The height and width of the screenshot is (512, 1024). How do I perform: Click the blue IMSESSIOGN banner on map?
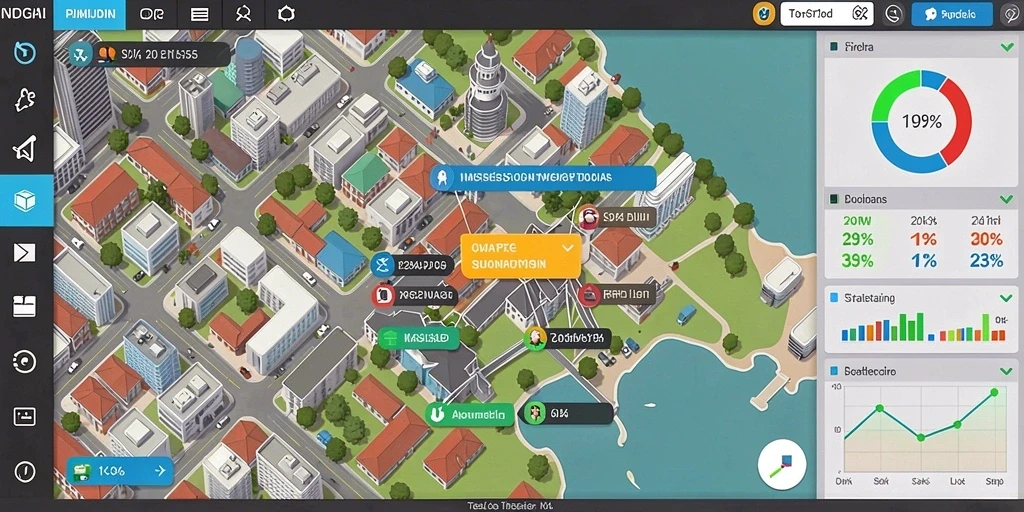point(543,178)
